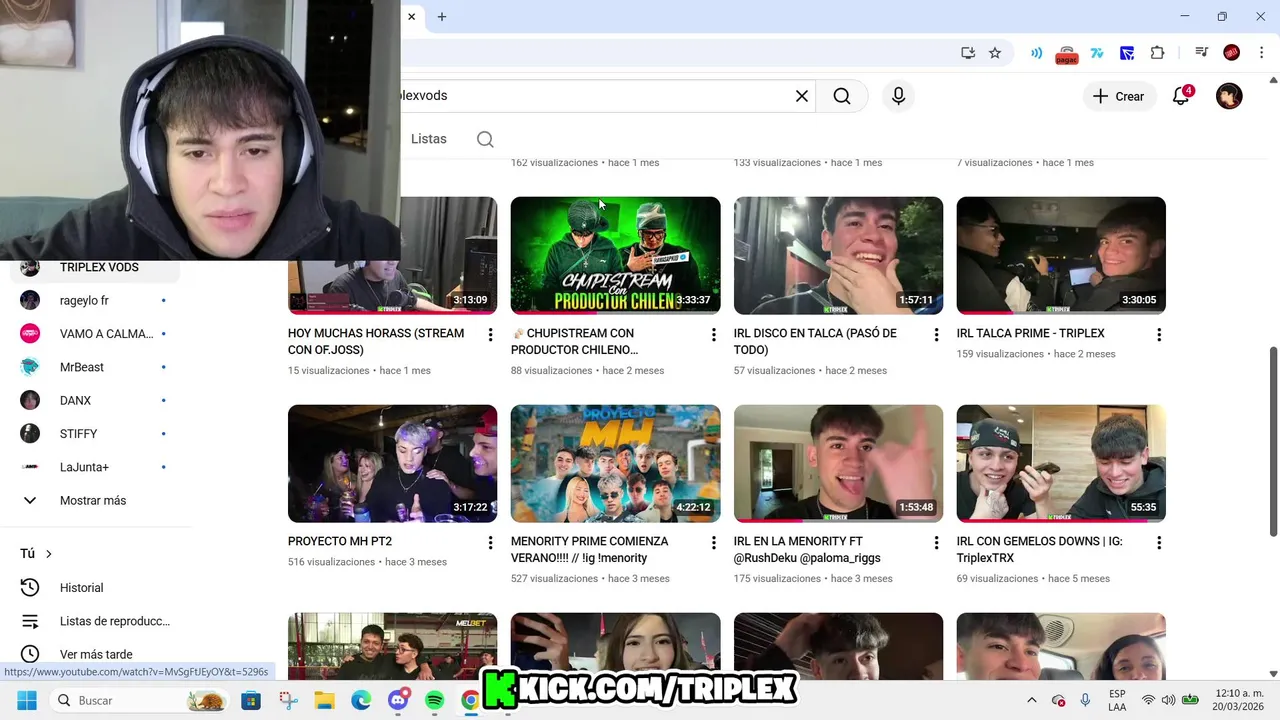Open Wi-Fi settings in system tray
1280x720 pixels.
pyautogui.click(x=1148, y=700)
